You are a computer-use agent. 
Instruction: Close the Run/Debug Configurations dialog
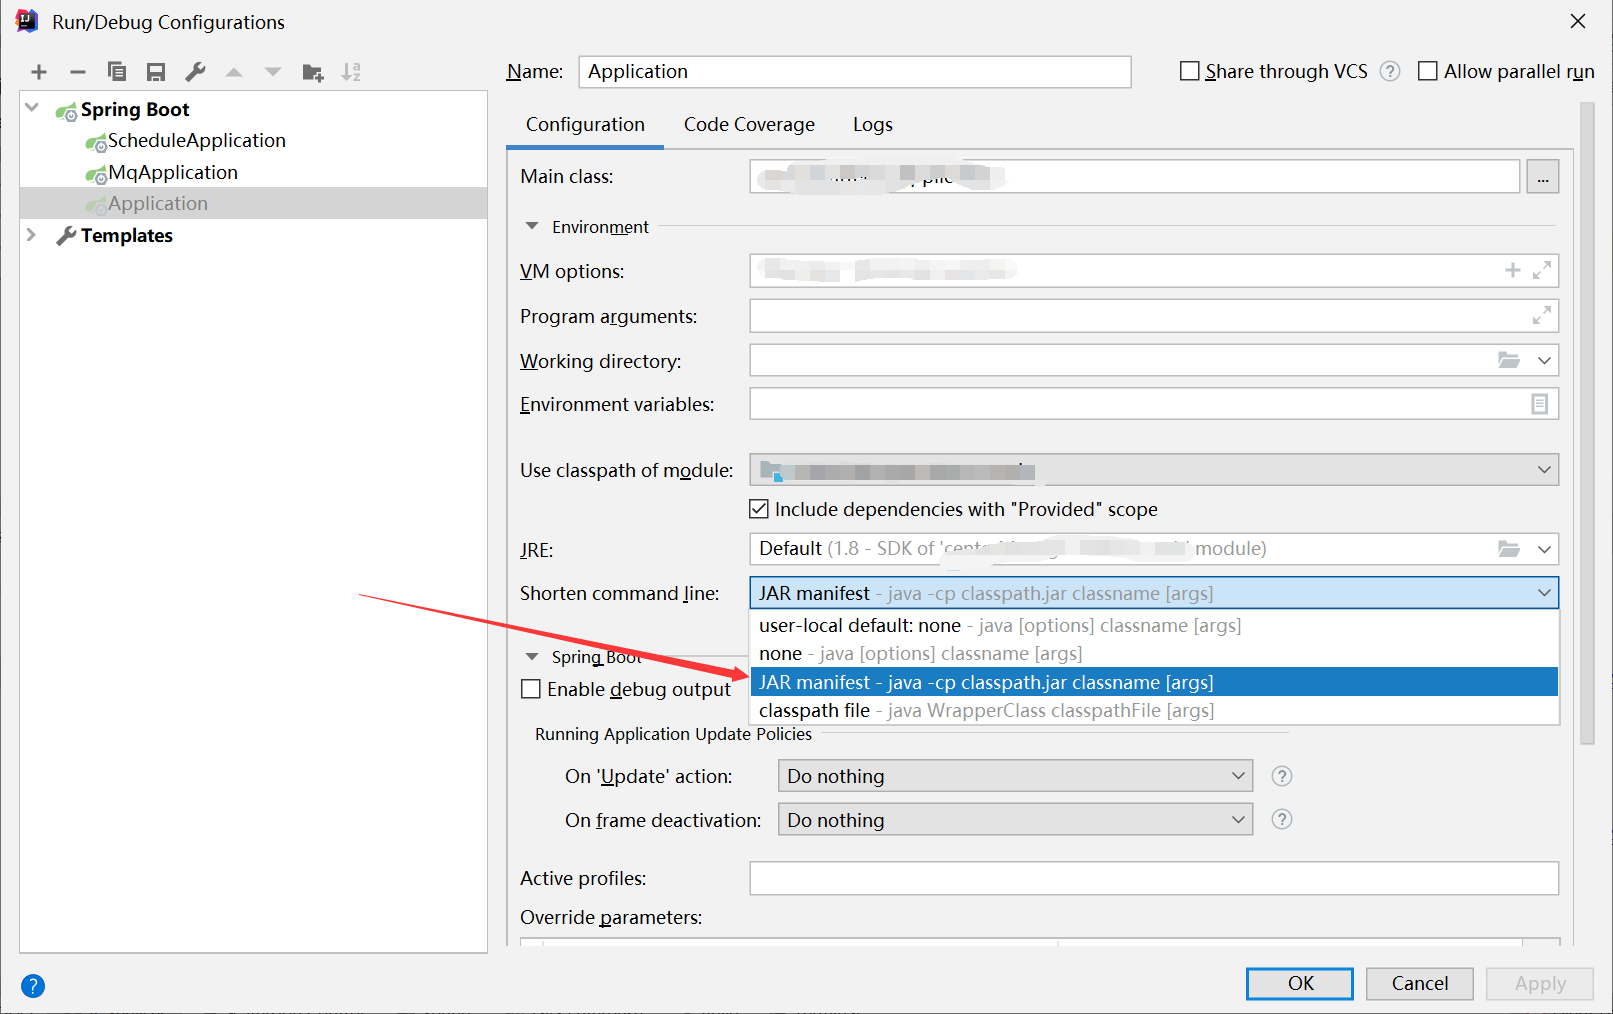pyautogui.click(x=1578, y=21)
